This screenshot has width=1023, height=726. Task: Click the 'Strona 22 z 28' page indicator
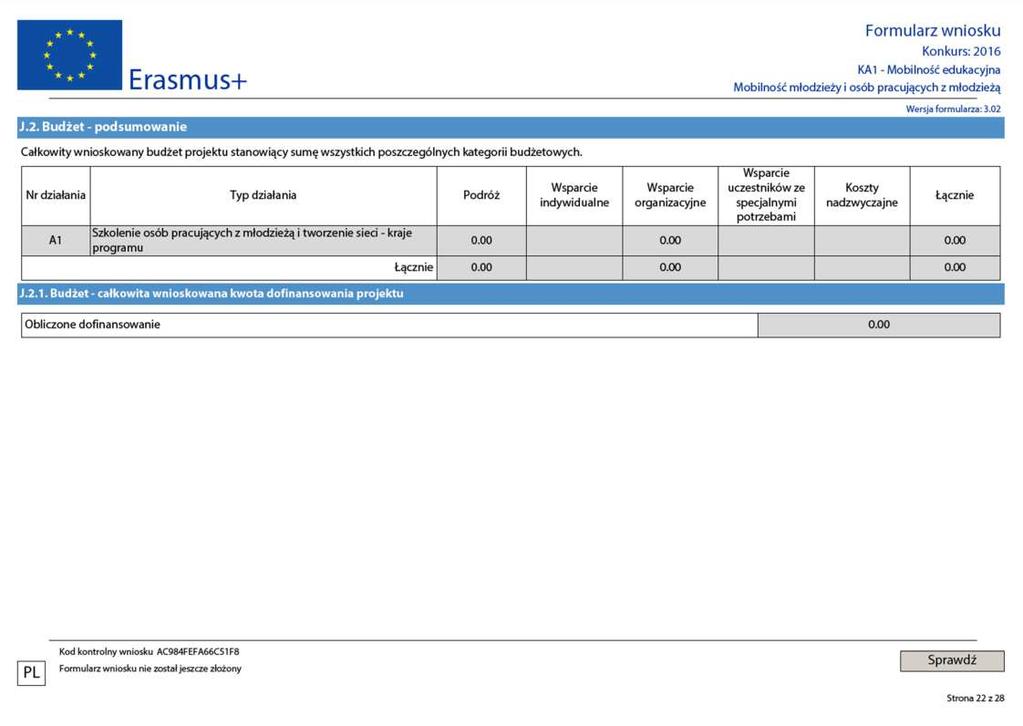point(975,699)
